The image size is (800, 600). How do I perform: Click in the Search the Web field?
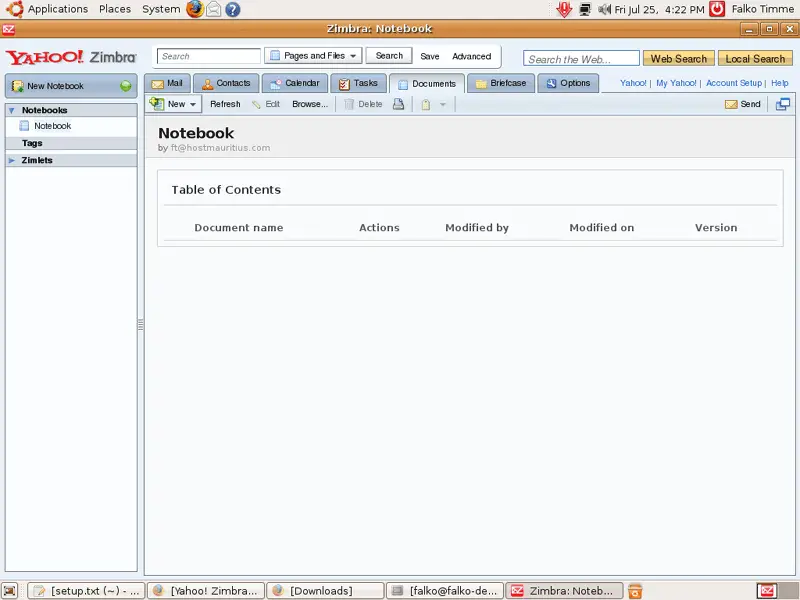[x=581, y=59]
